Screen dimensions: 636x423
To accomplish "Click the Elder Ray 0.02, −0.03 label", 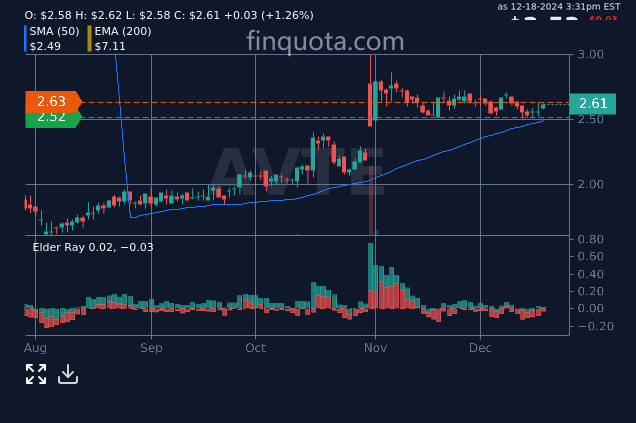I will click(x=93, y=247).
